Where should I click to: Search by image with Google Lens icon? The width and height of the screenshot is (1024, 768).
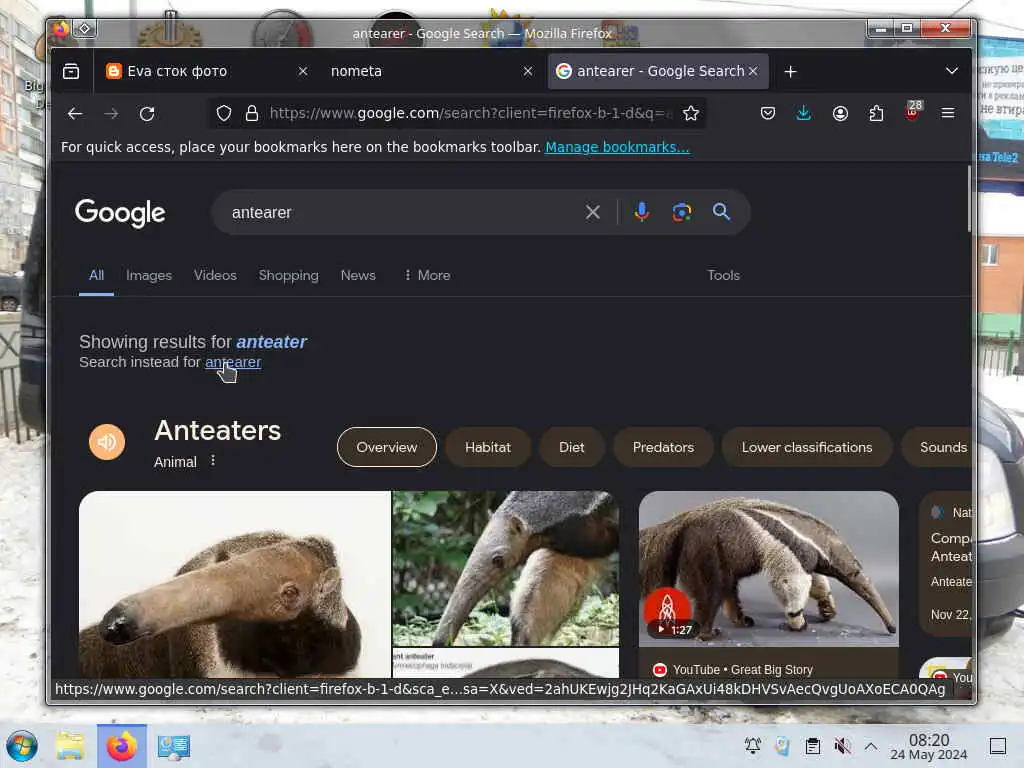coord(681,212)
